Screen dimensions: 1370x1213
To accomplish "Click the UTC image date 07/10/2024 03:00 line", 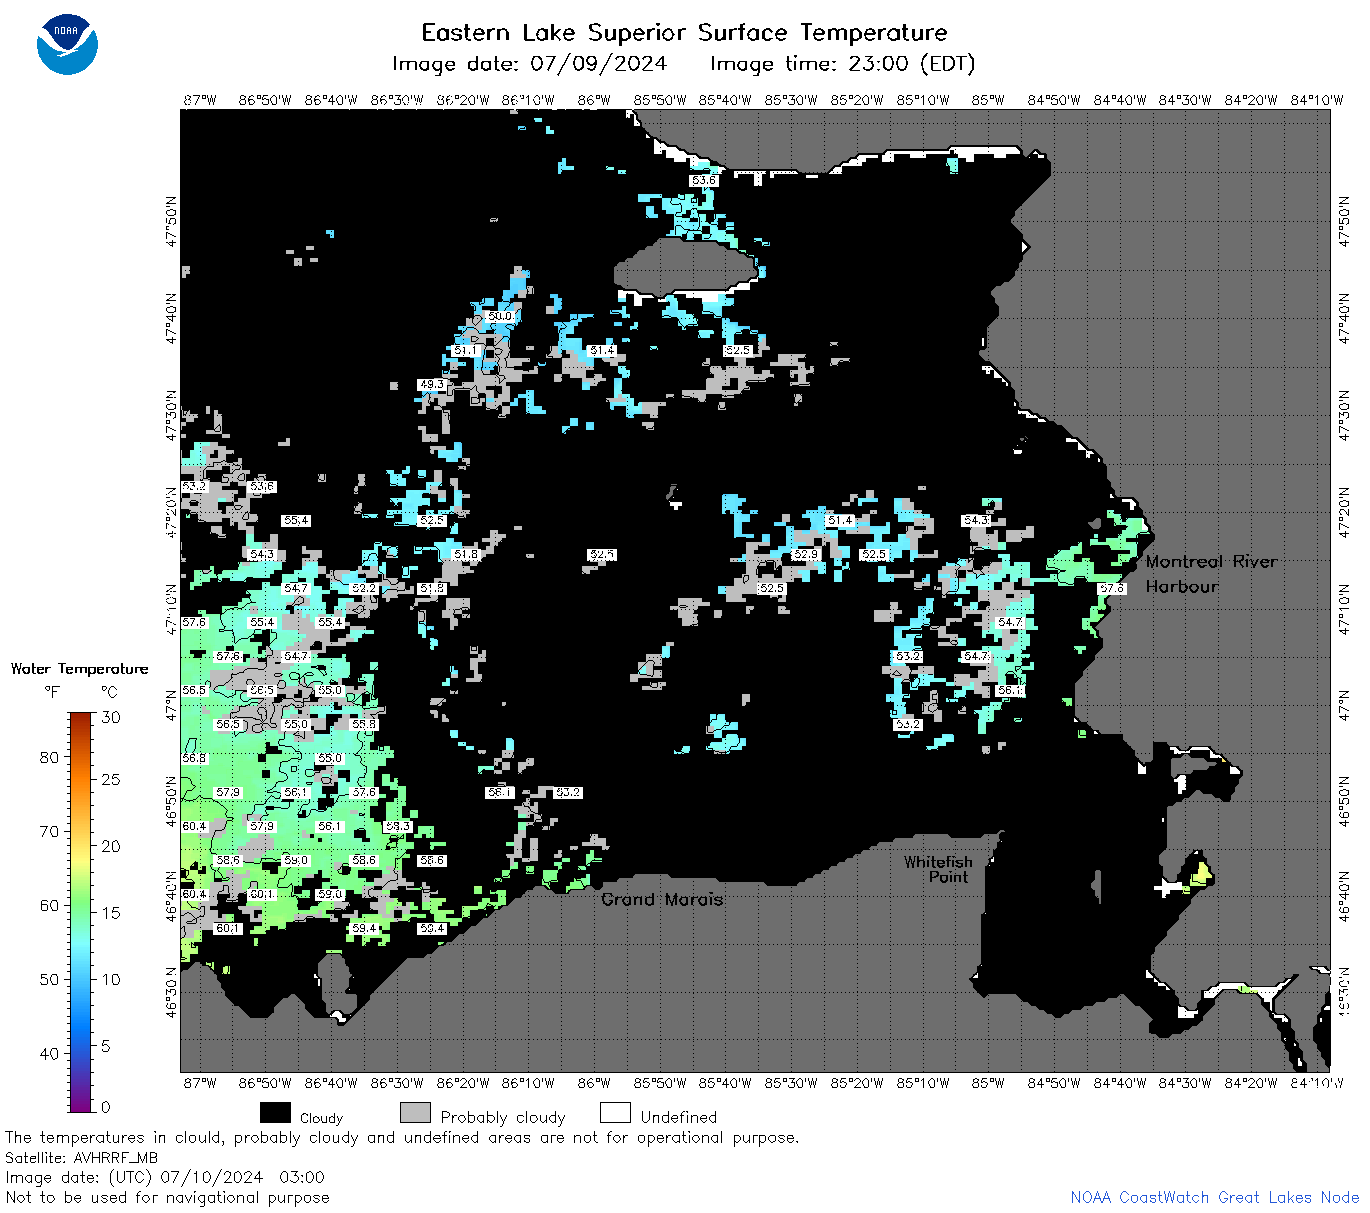I will pos(165,1177).
